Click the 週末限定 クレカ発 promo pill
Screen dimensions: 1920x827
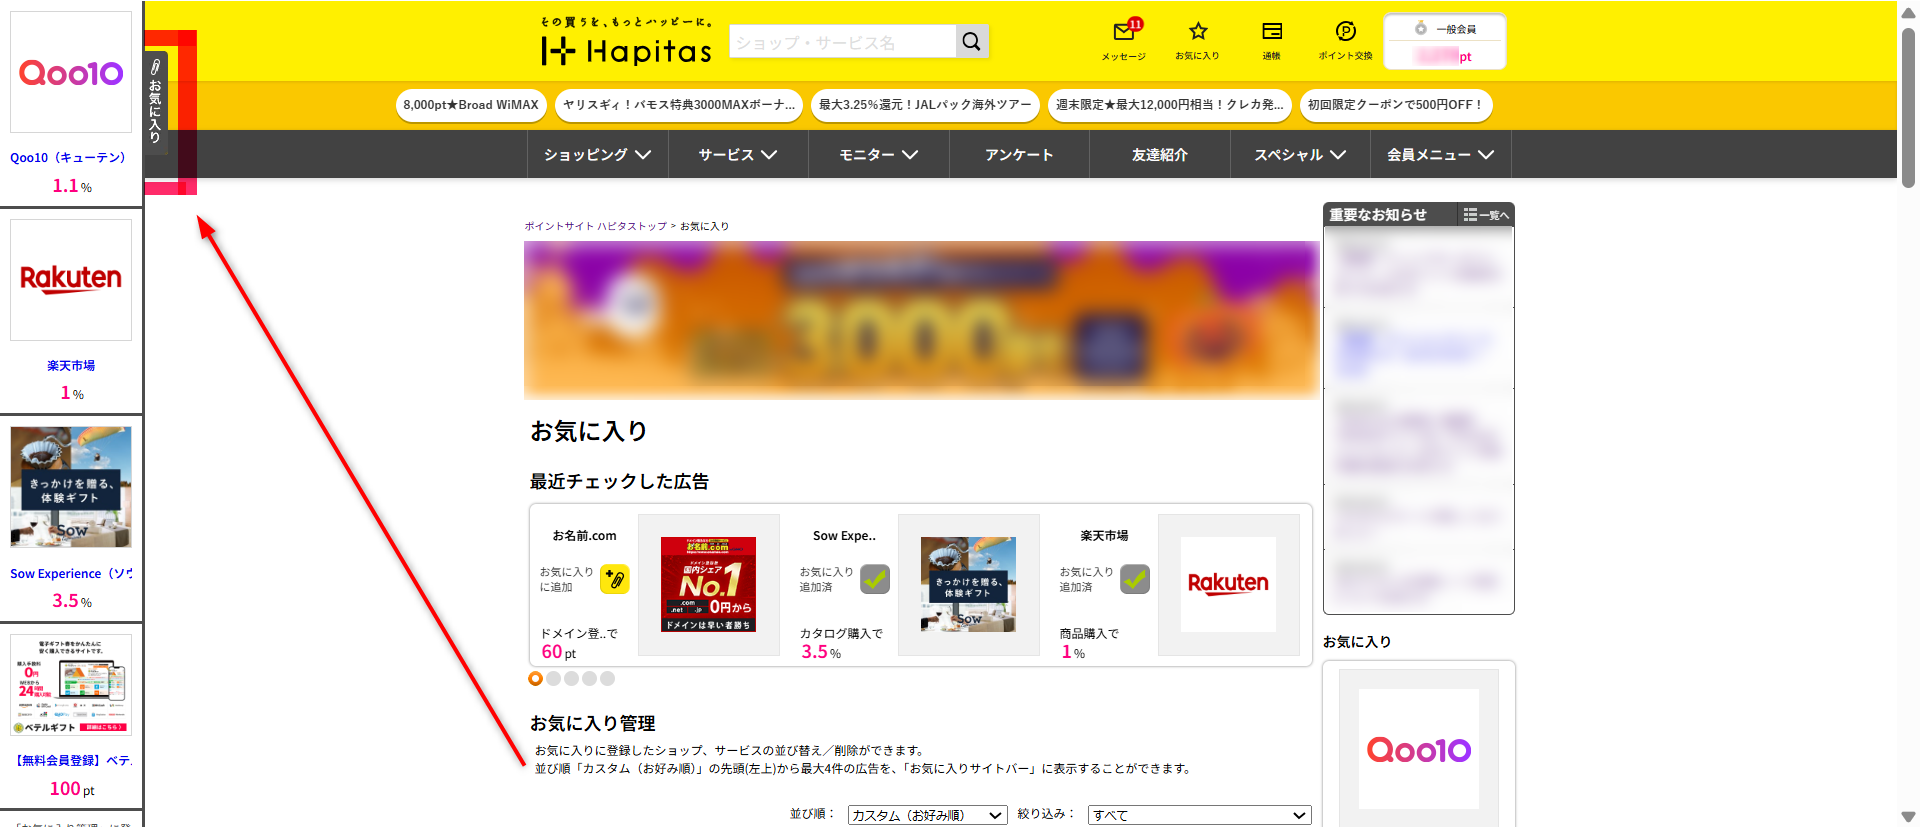(x=1170, y=105)
